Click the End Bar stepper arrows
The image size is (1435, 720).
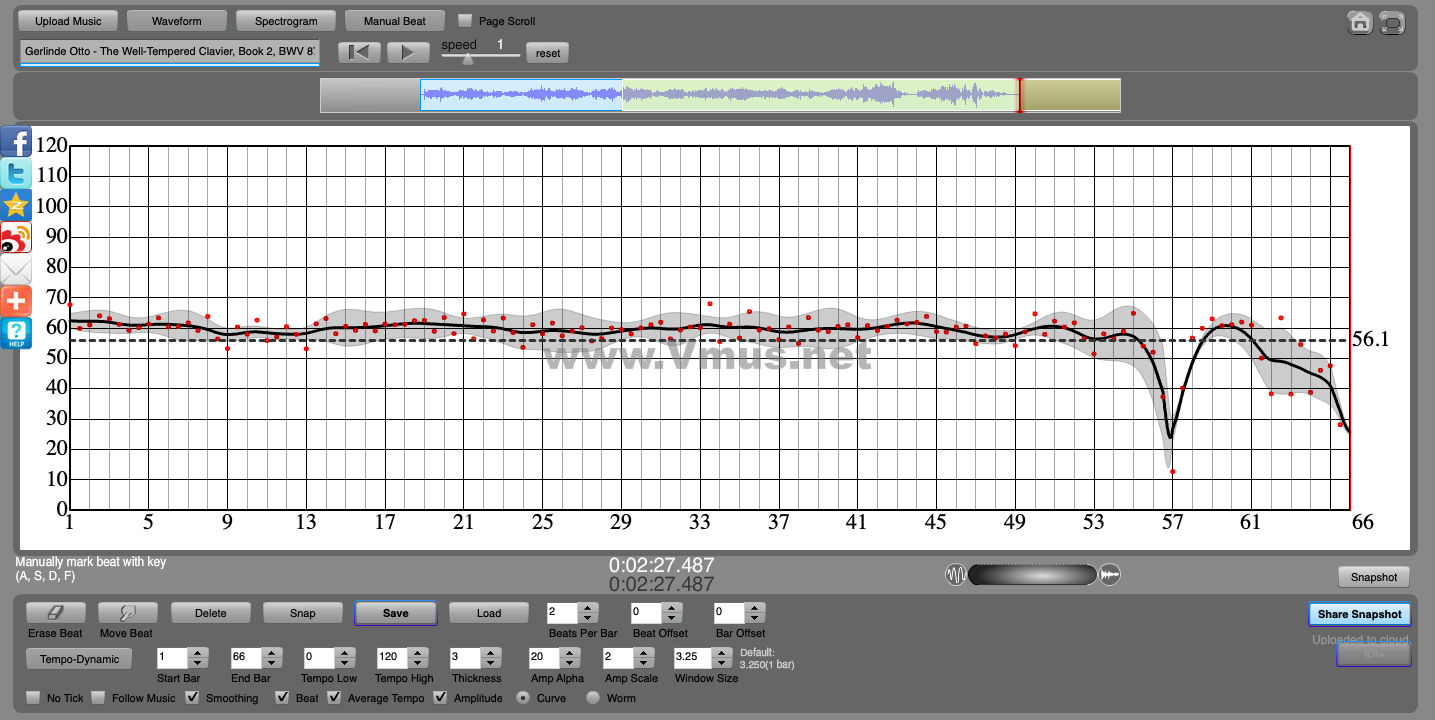point(271,657)
